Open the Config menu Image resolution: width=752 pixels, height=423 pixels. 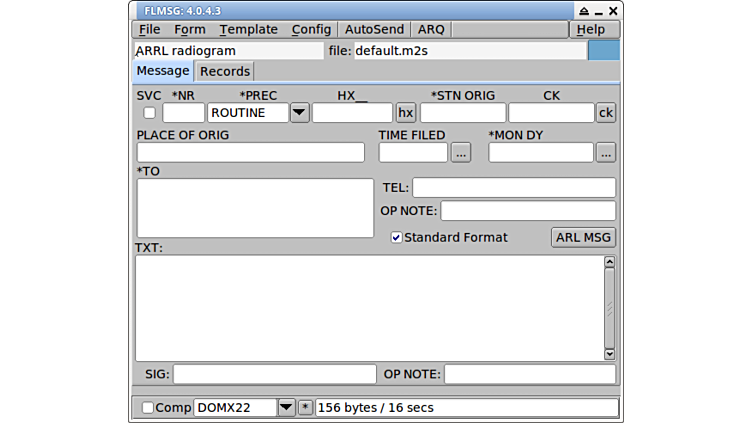coord(311,30)
